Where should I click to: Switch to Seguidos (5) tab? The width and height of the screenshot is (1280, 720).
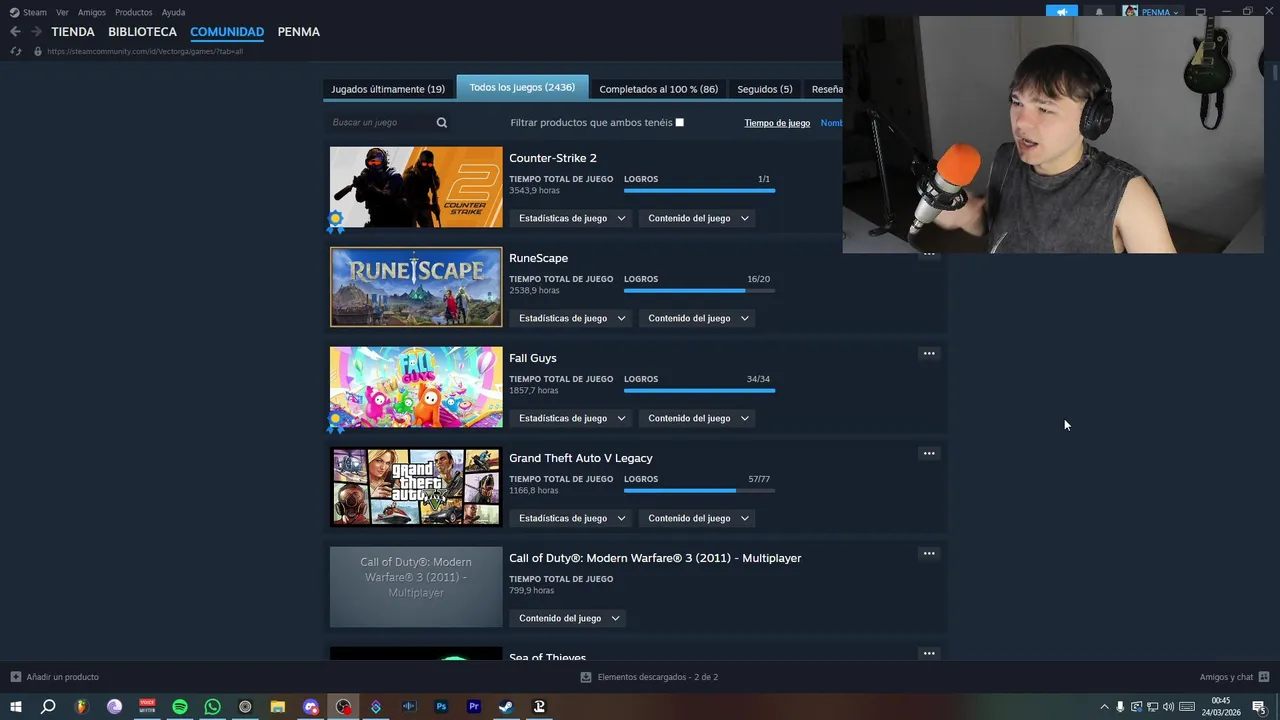click(765, 89)
